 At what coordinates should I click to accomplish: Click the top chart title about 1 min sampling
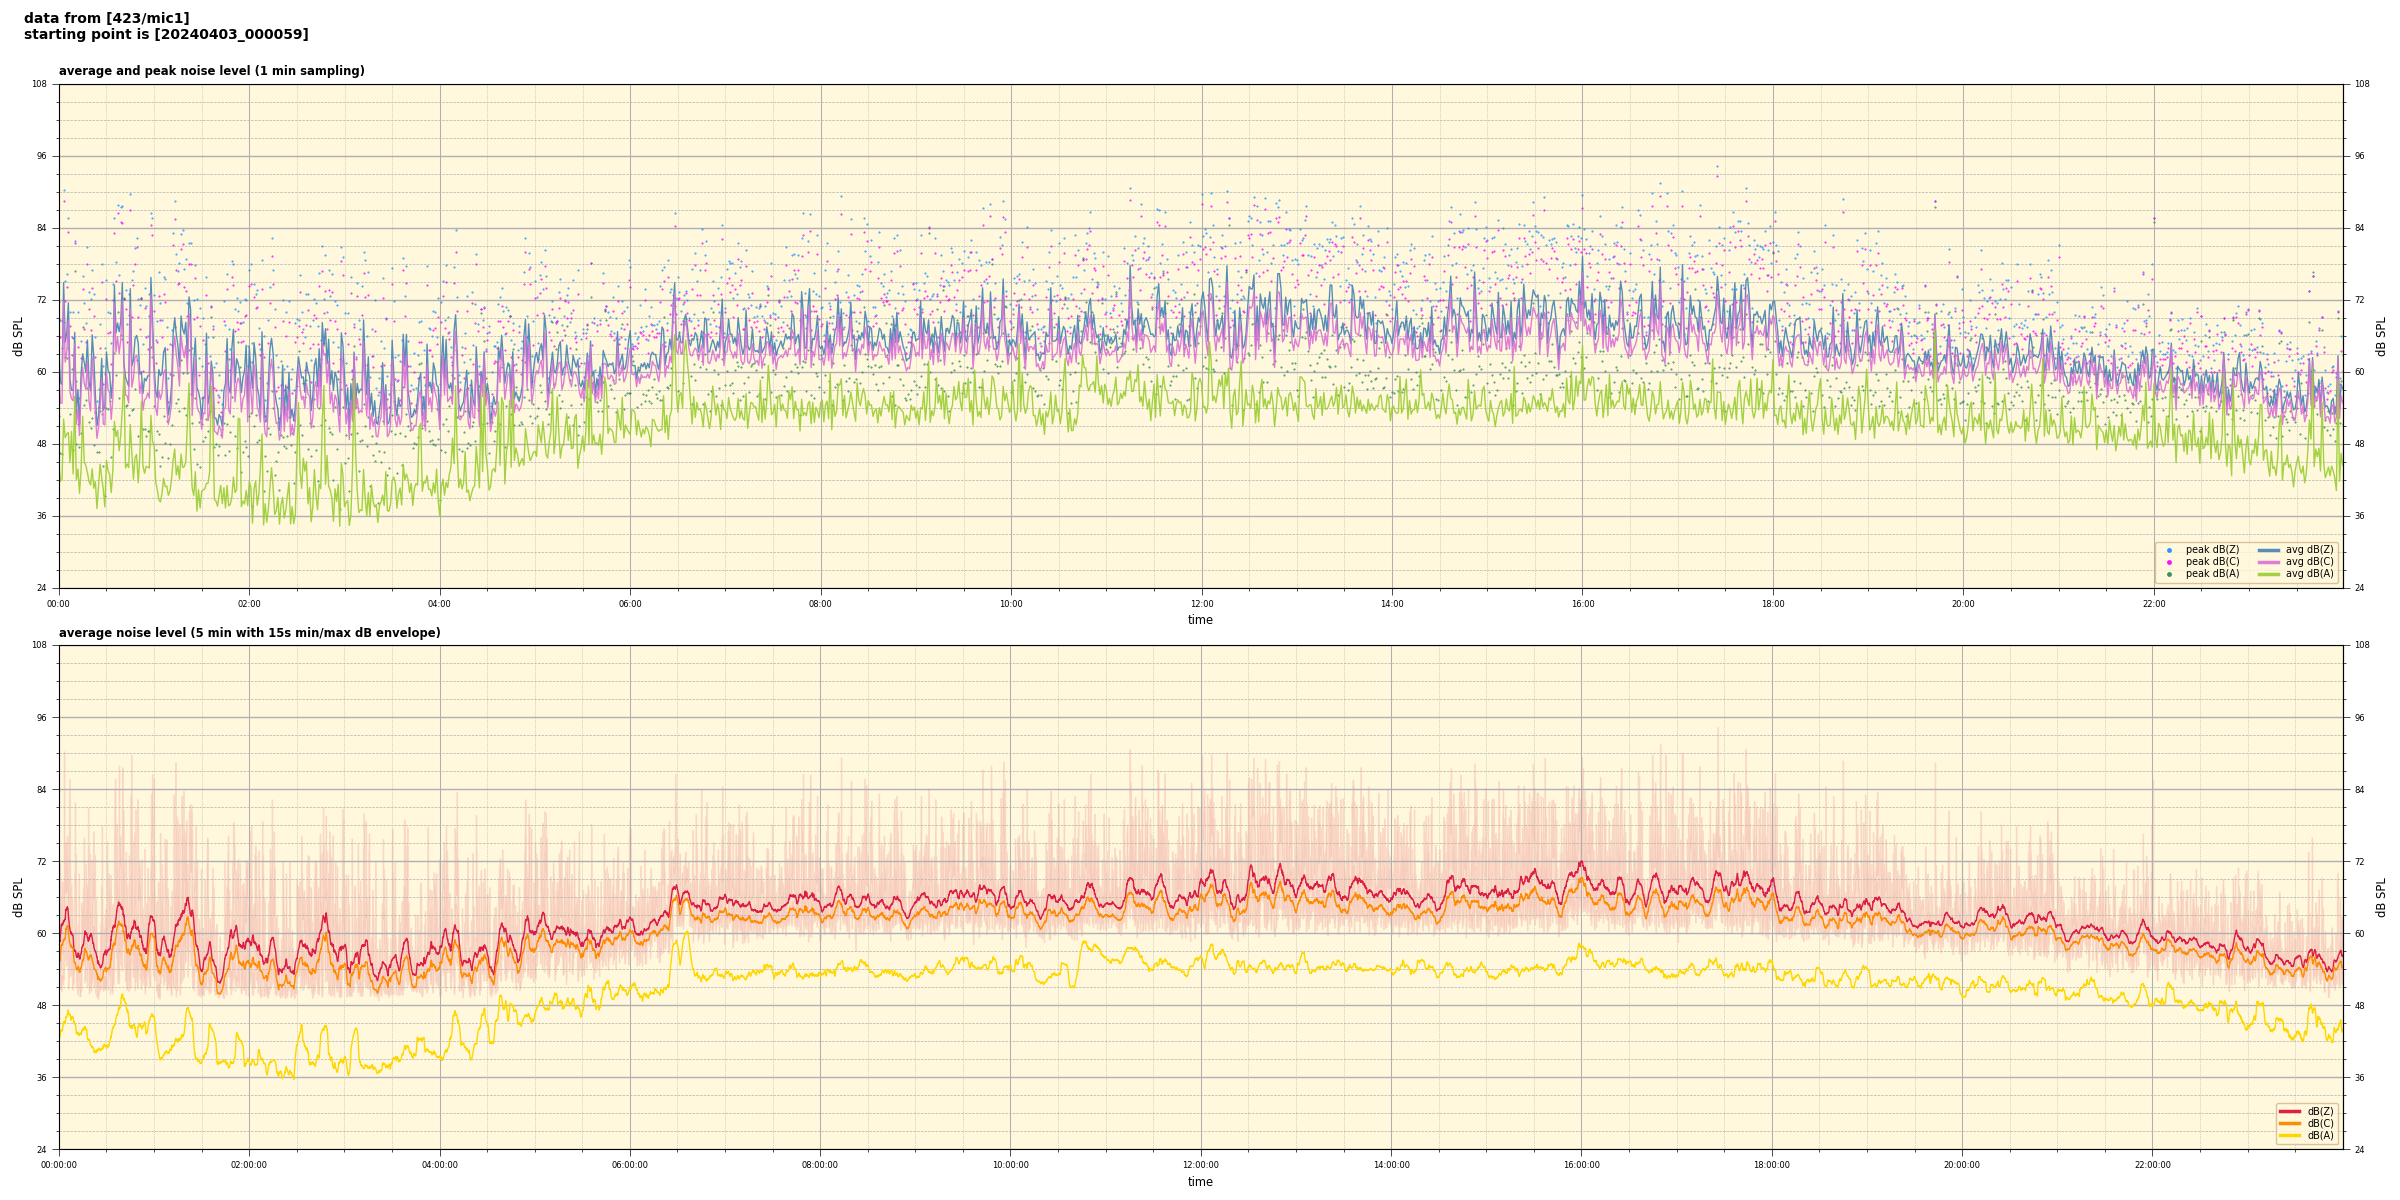(211, 71)
